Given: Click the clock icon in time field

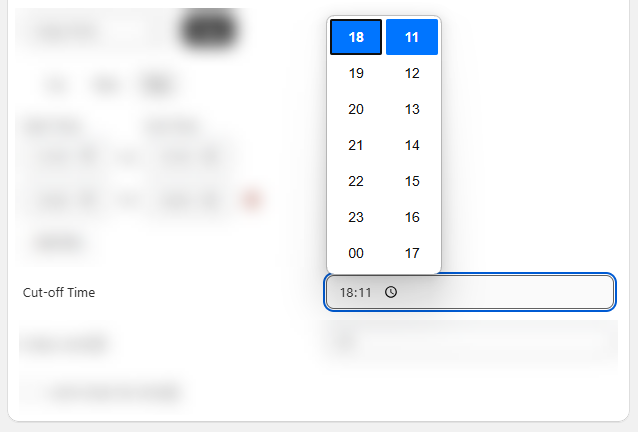Looking at the screenshot, I should 391,293.
